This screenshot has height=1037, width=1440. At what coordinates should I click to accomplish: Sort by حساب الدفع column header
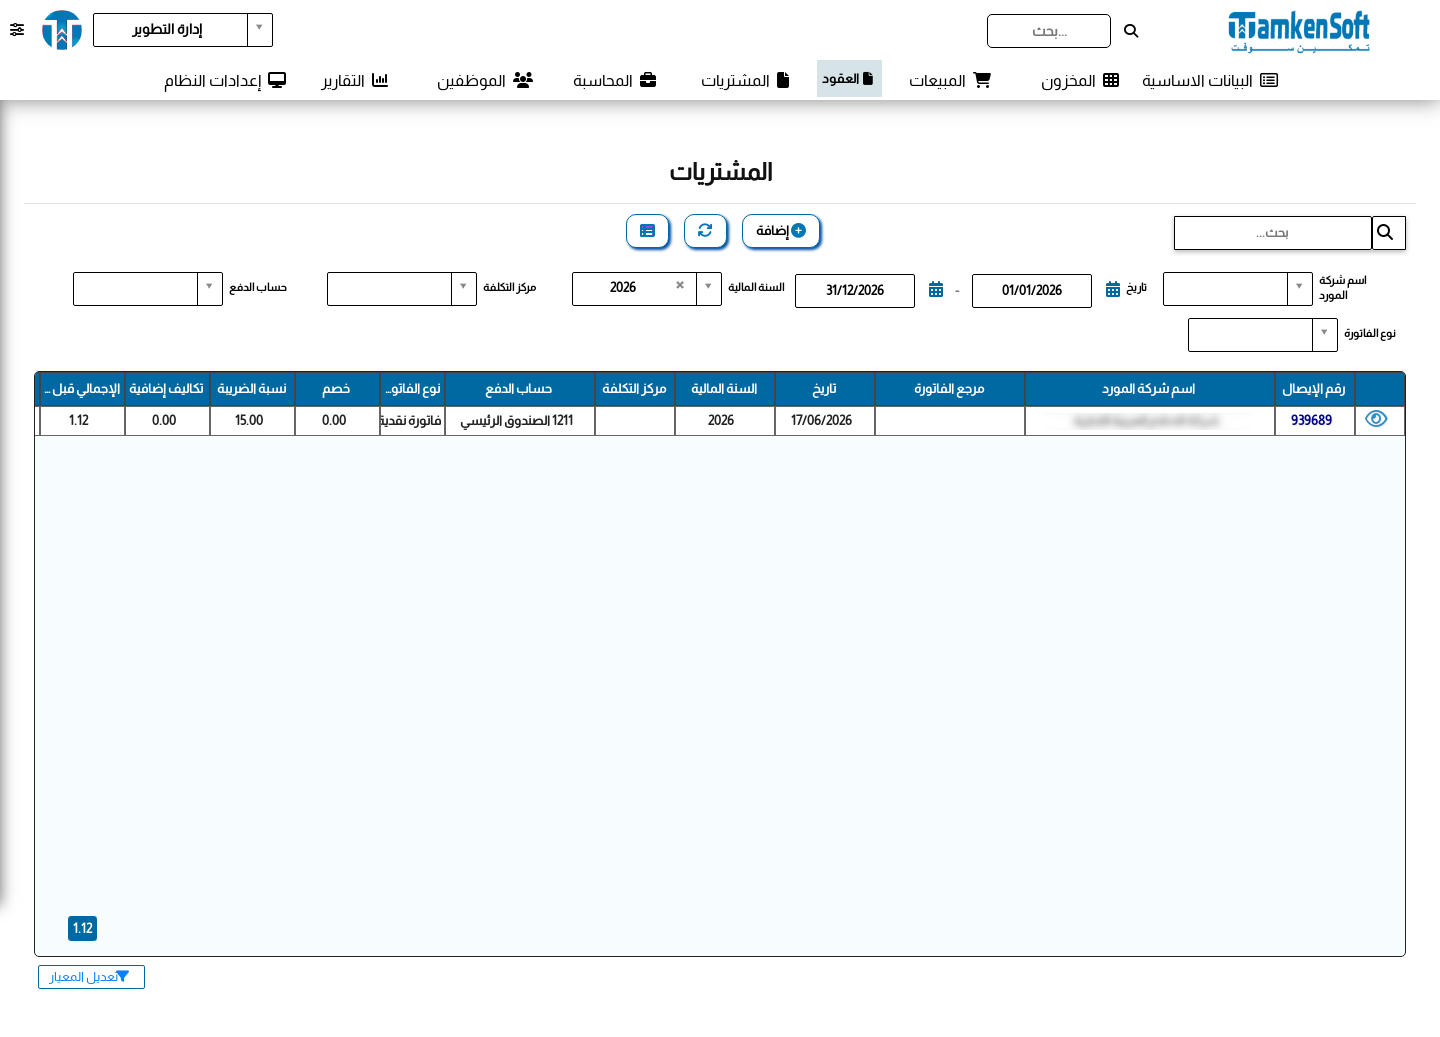[x=519, y=389]
